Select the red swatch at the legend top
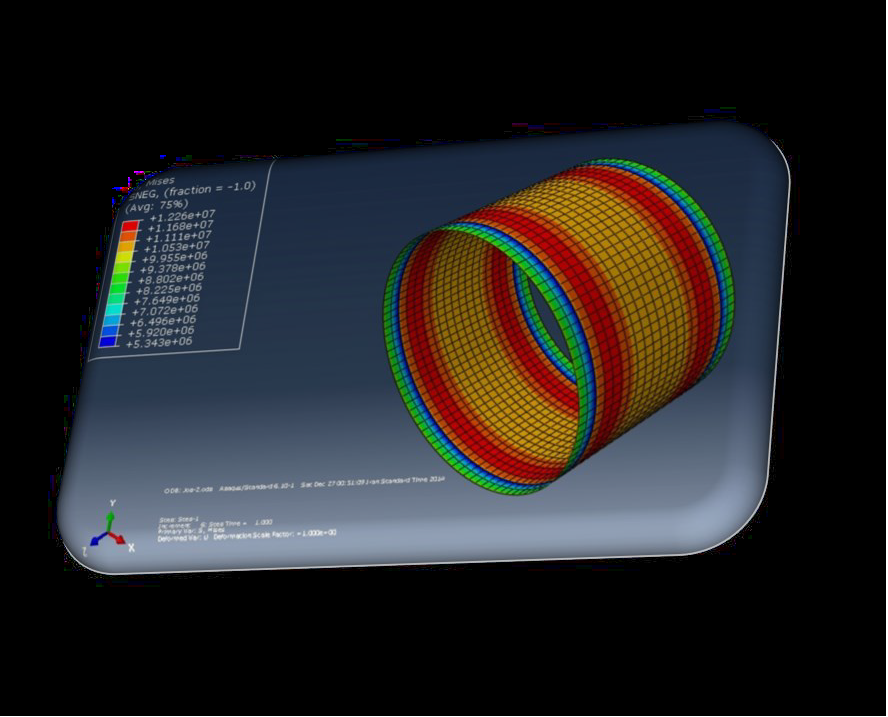The width and height of the screenshot is (888, 717). pos(130,227)
